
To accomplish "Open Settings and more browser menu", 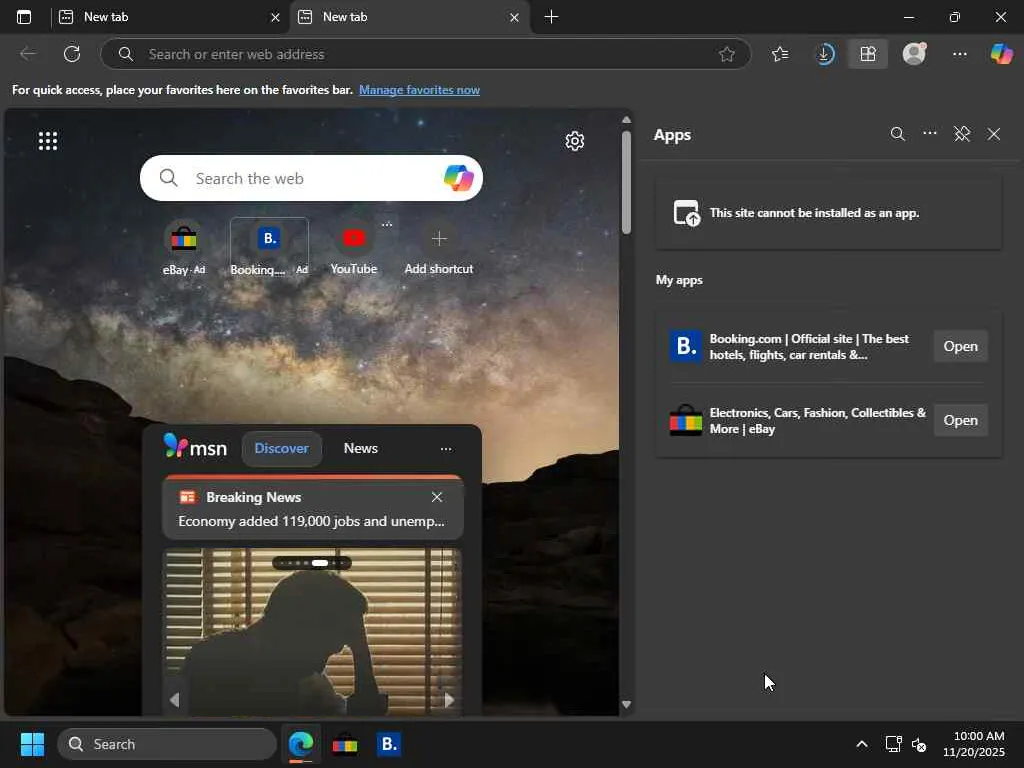I will (x=960, y=54).
